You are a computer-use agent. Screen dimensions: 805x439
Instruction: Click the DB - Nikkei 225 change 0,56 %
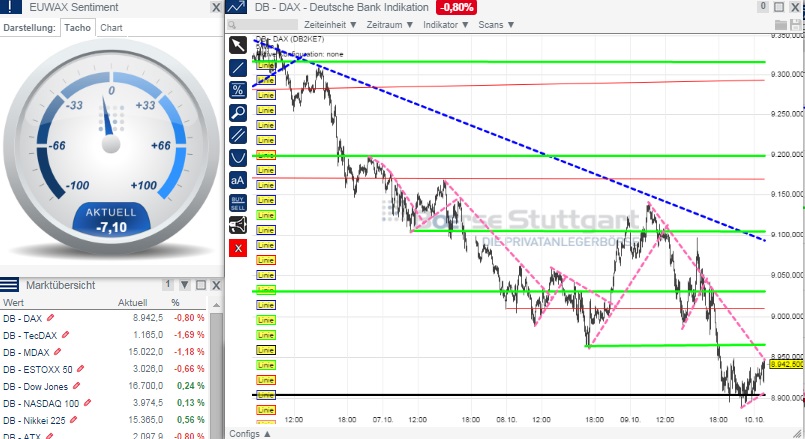click(x=190, y=419)
